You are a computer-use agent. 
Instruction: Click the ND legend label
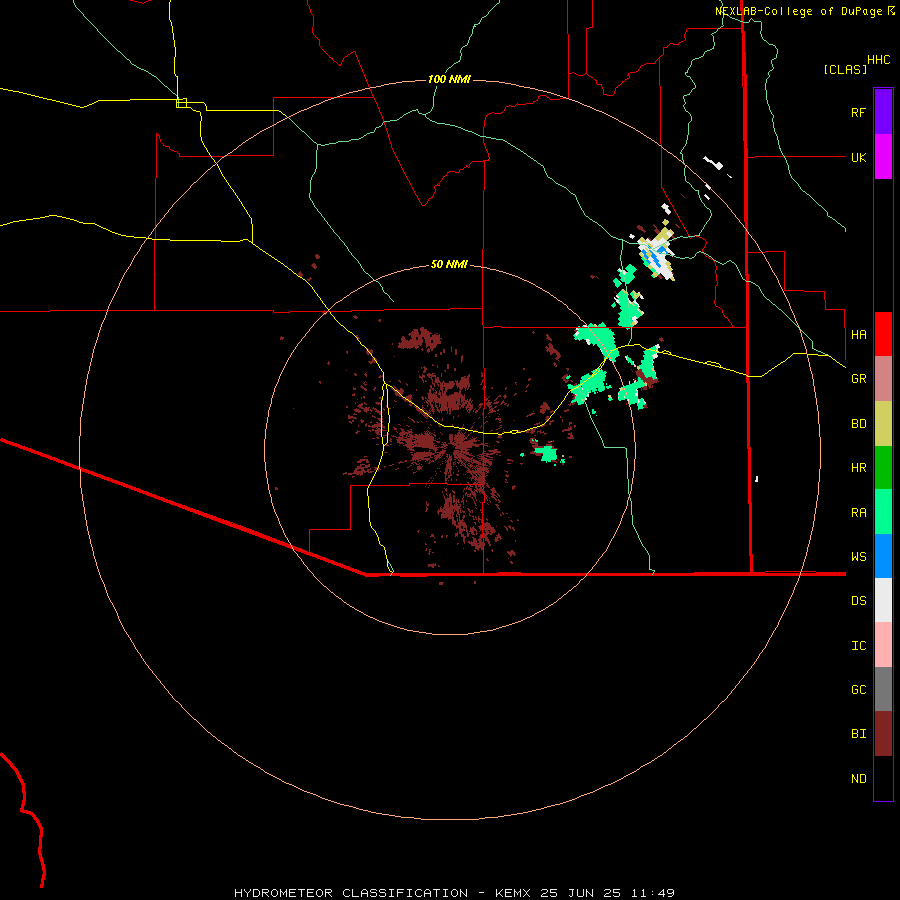[858, 779]
